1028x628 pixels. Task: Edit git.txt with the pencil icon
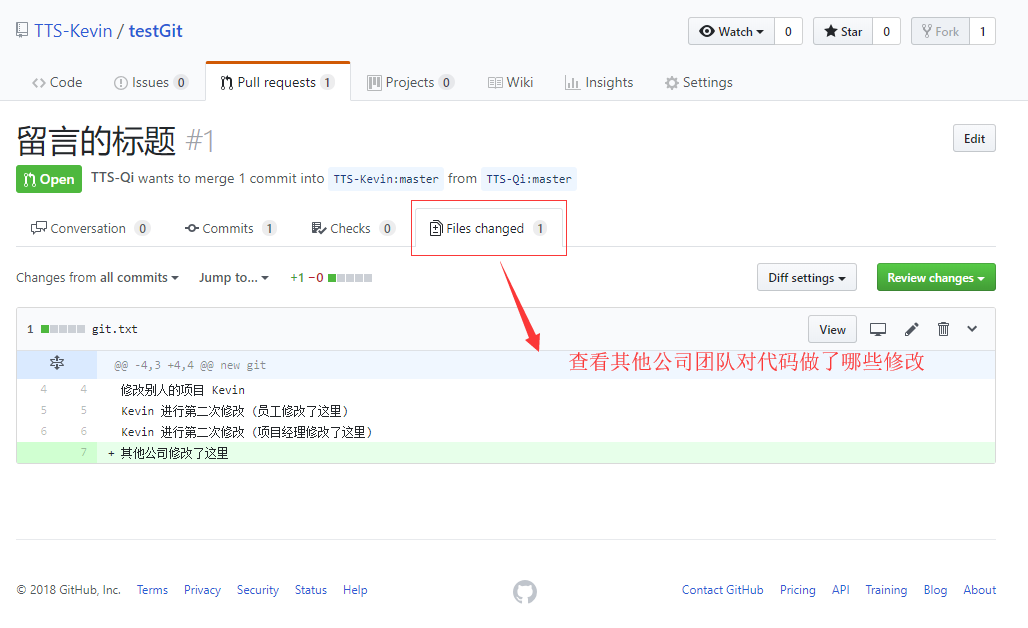[911, 329]
